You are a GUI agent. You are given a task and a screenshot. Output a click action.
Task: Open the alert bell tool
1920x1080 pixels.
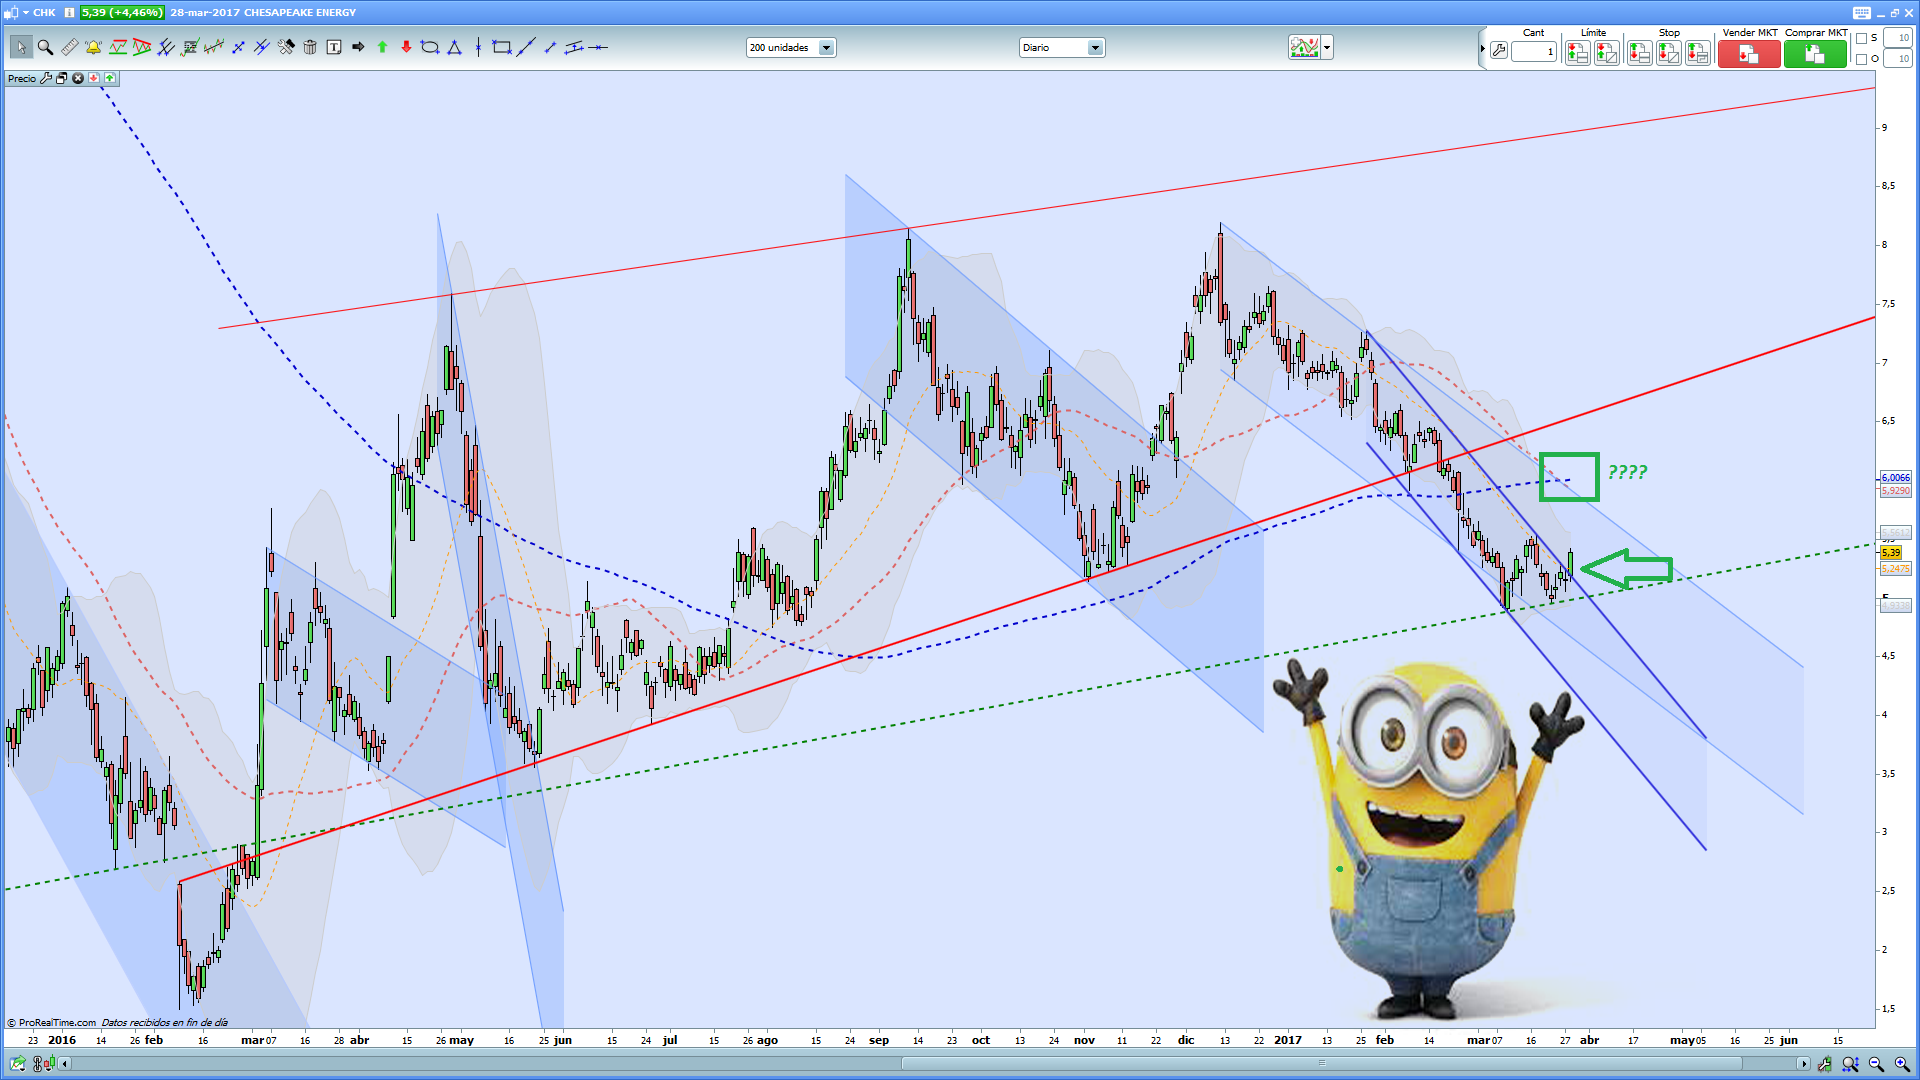(93, 47)
